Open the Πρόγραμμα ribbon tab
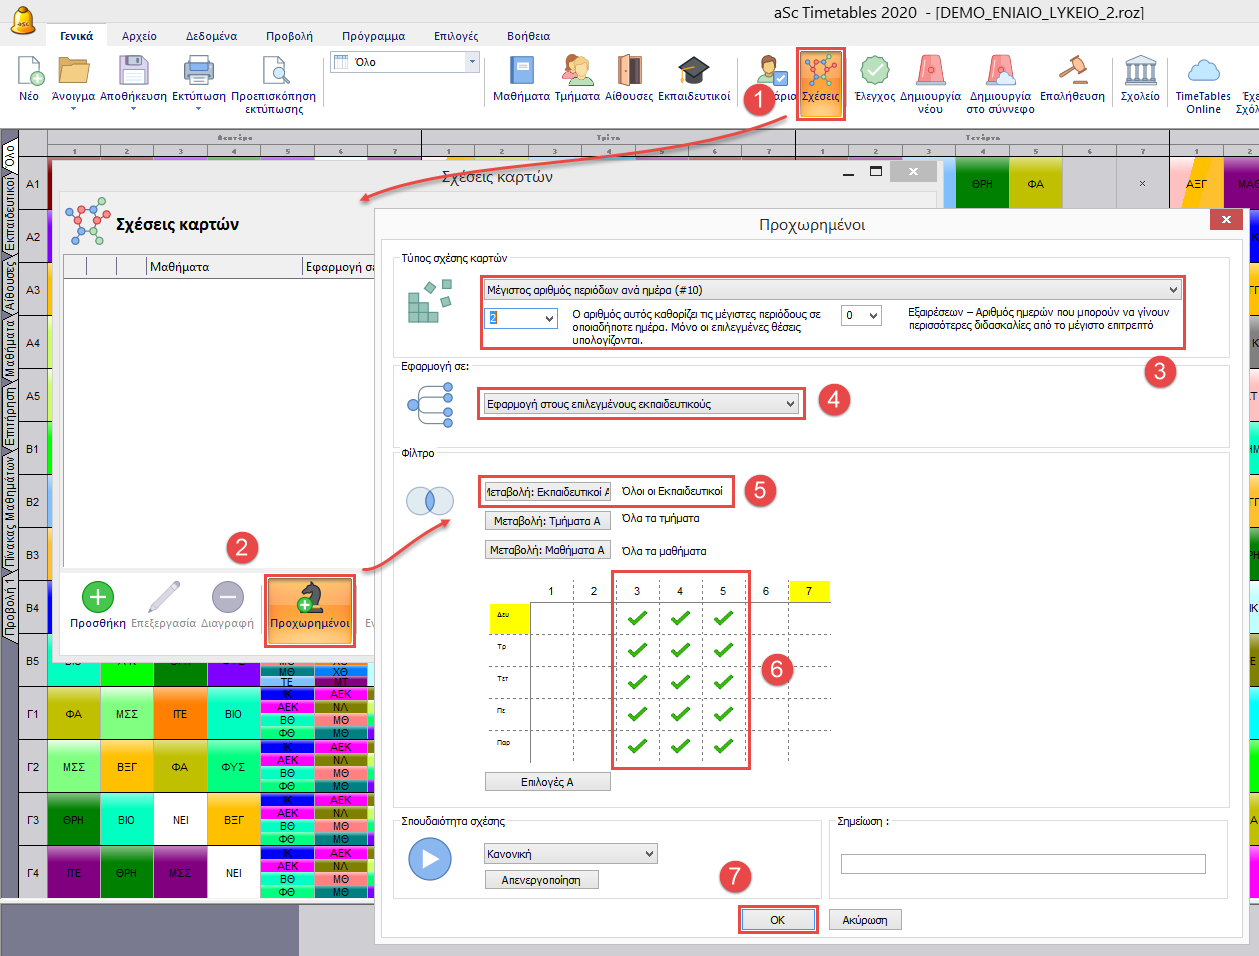 click(x=373, y=36)
